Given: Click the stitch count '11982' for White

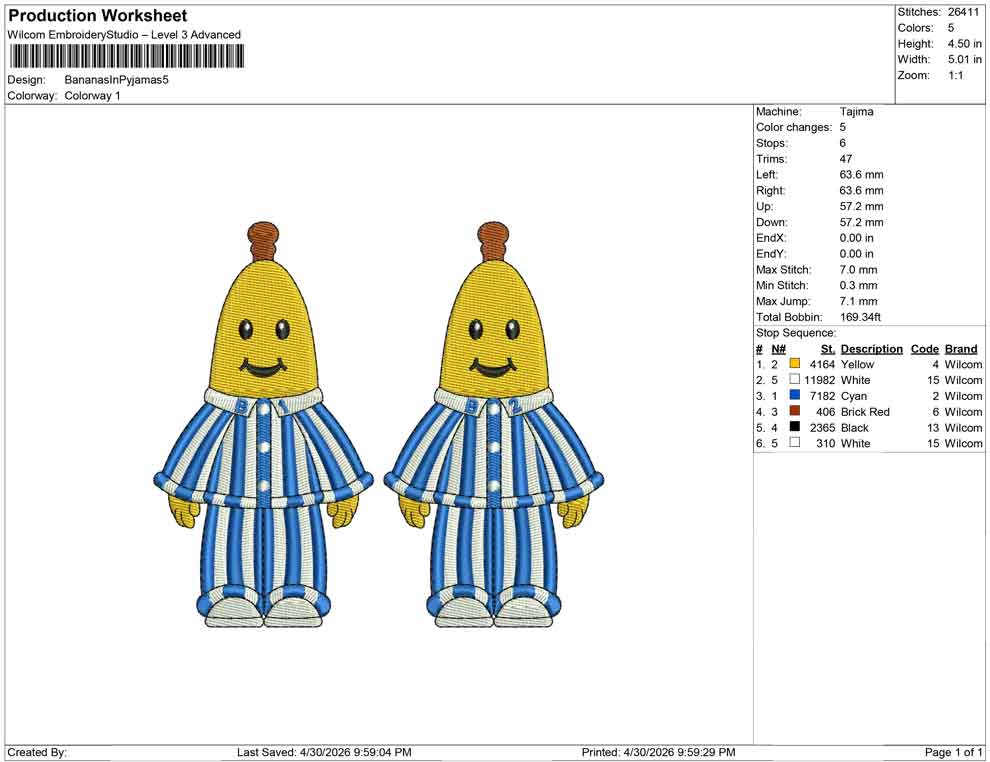Looking at the screenshot, I should pyautogui.click(x=820, y=380).
